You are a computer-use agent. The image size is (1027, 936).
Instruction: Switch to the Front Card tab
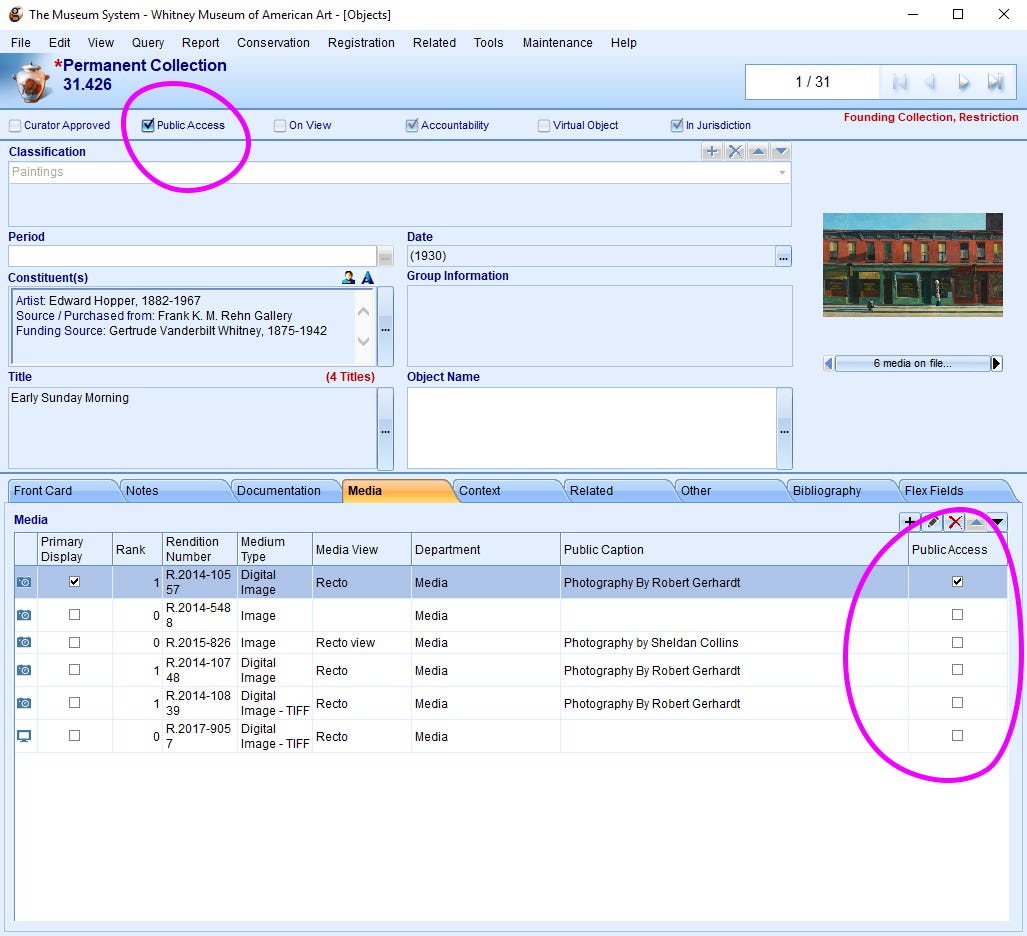62,491
